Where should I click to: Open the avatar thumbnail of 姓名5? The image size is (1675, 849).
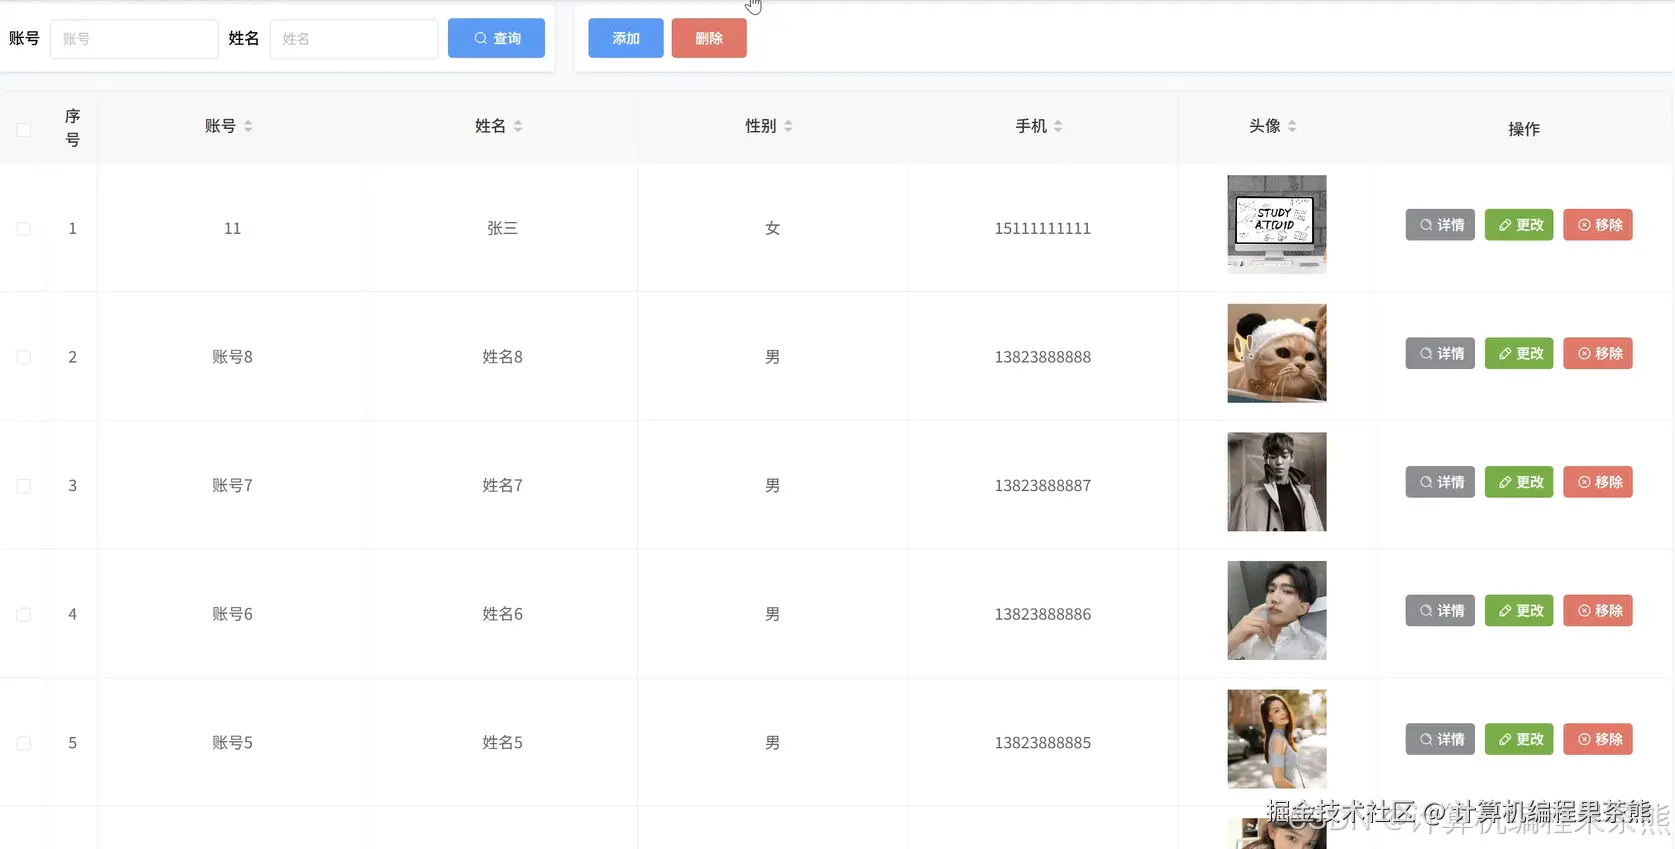pyautogui.click(x=1277, y=739)
